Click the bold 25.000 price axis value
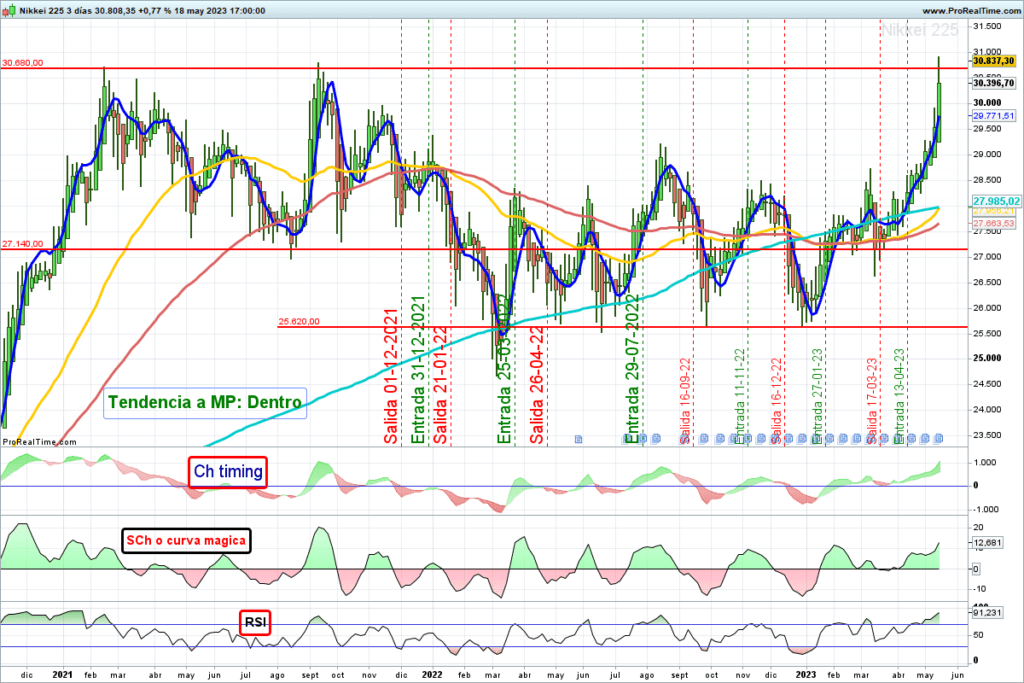1024x683 pixels. coord(987,358)
